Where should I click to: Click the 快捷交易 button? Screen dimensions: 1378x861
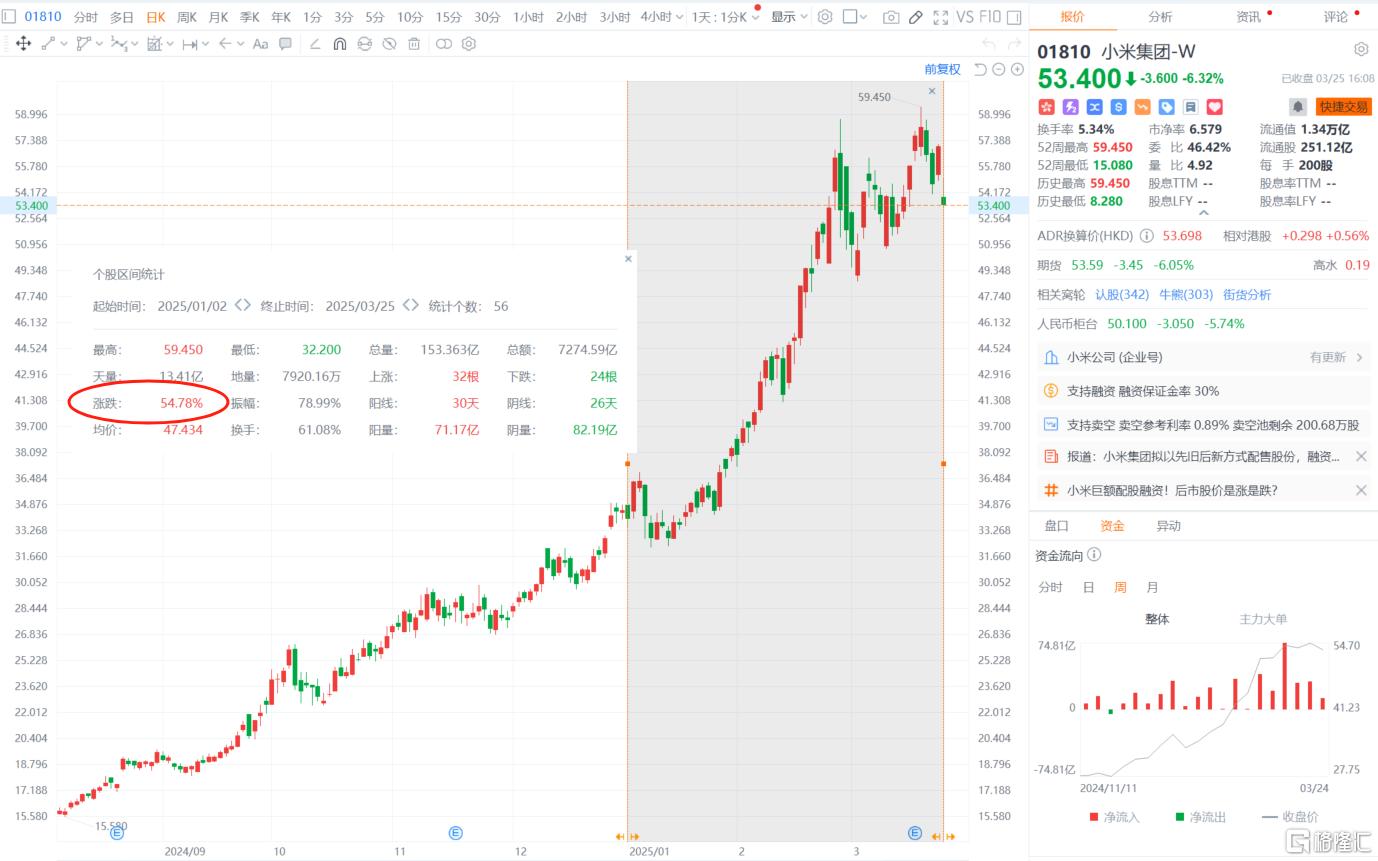point(1343,107)
